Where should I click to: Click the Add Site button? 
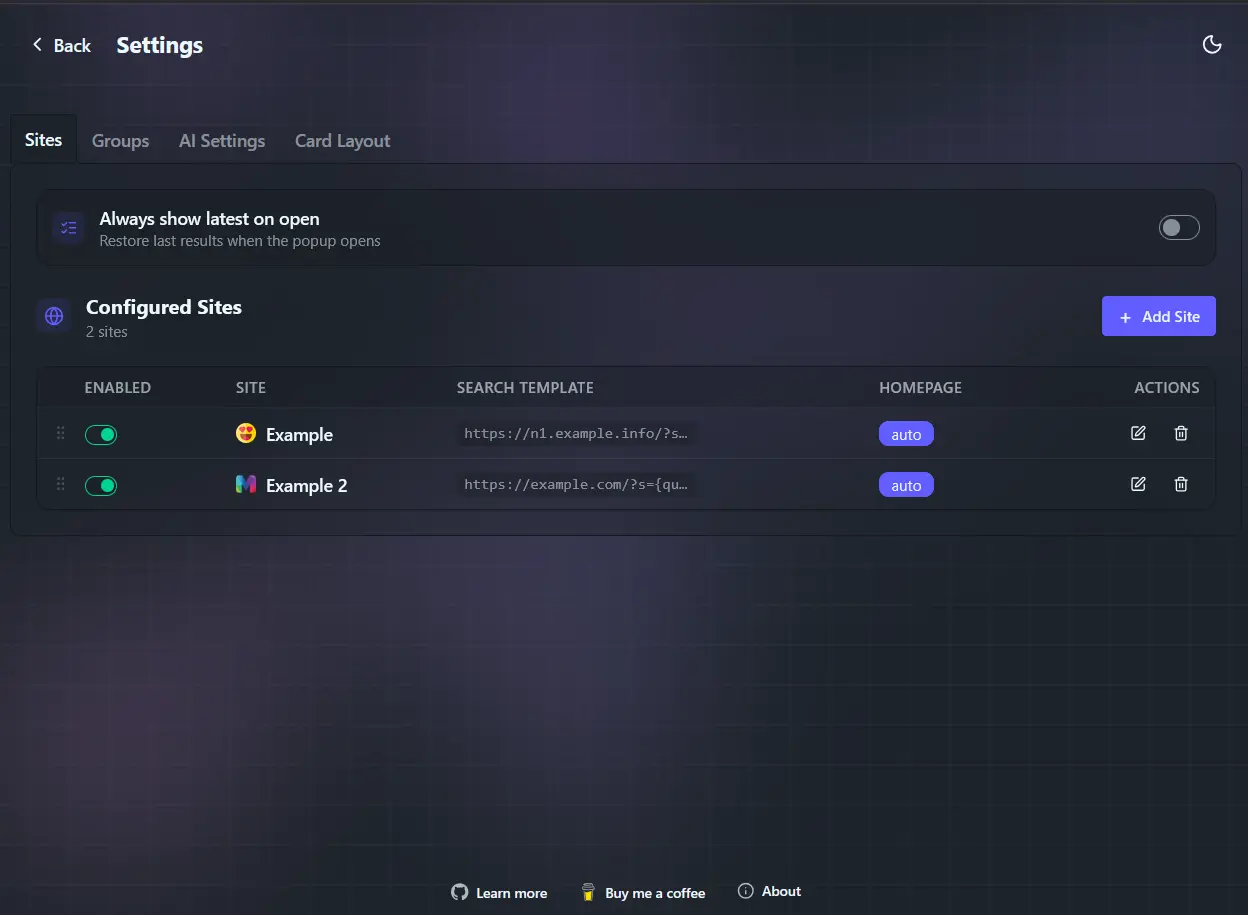[1159, 316]
